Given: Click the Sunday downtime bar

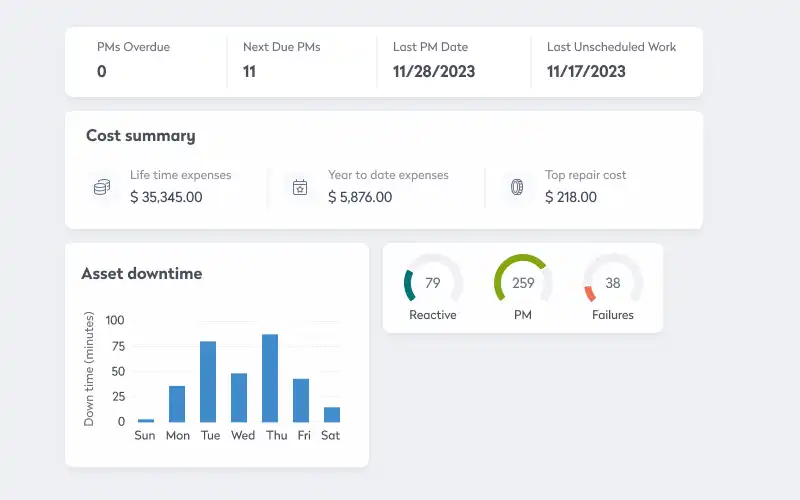Looking at the screenshot, I should [x=146, y=420].
